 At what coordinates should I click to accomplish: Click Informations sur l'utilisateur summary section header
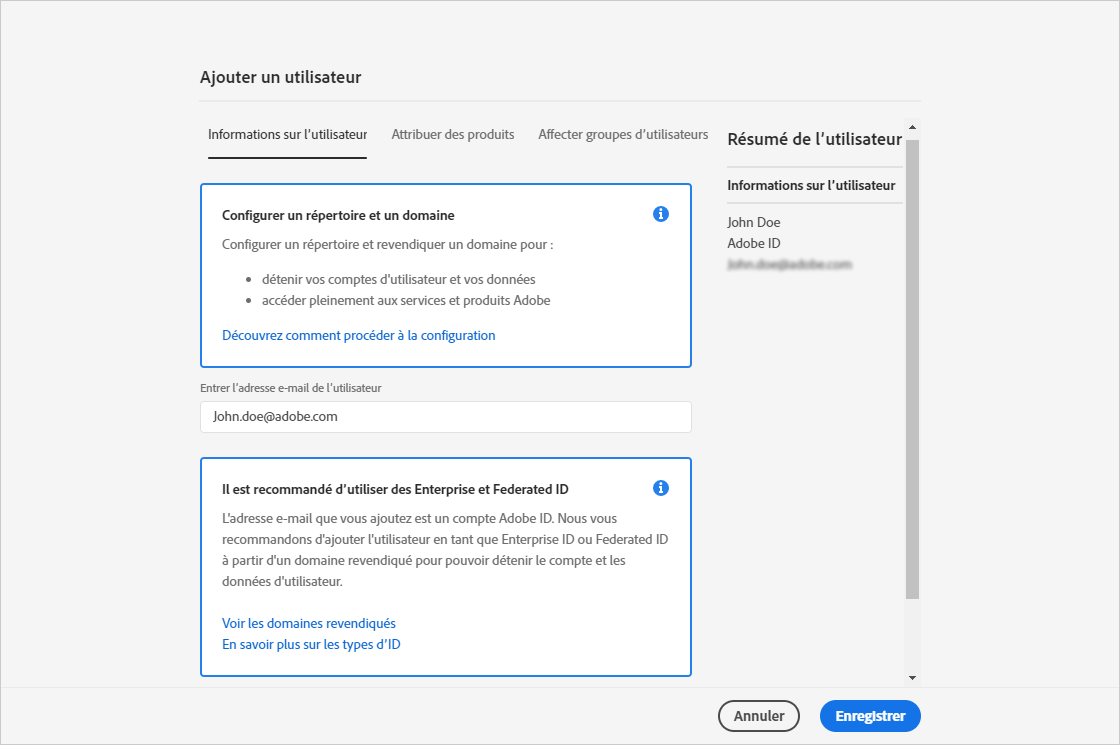[811, 185]
